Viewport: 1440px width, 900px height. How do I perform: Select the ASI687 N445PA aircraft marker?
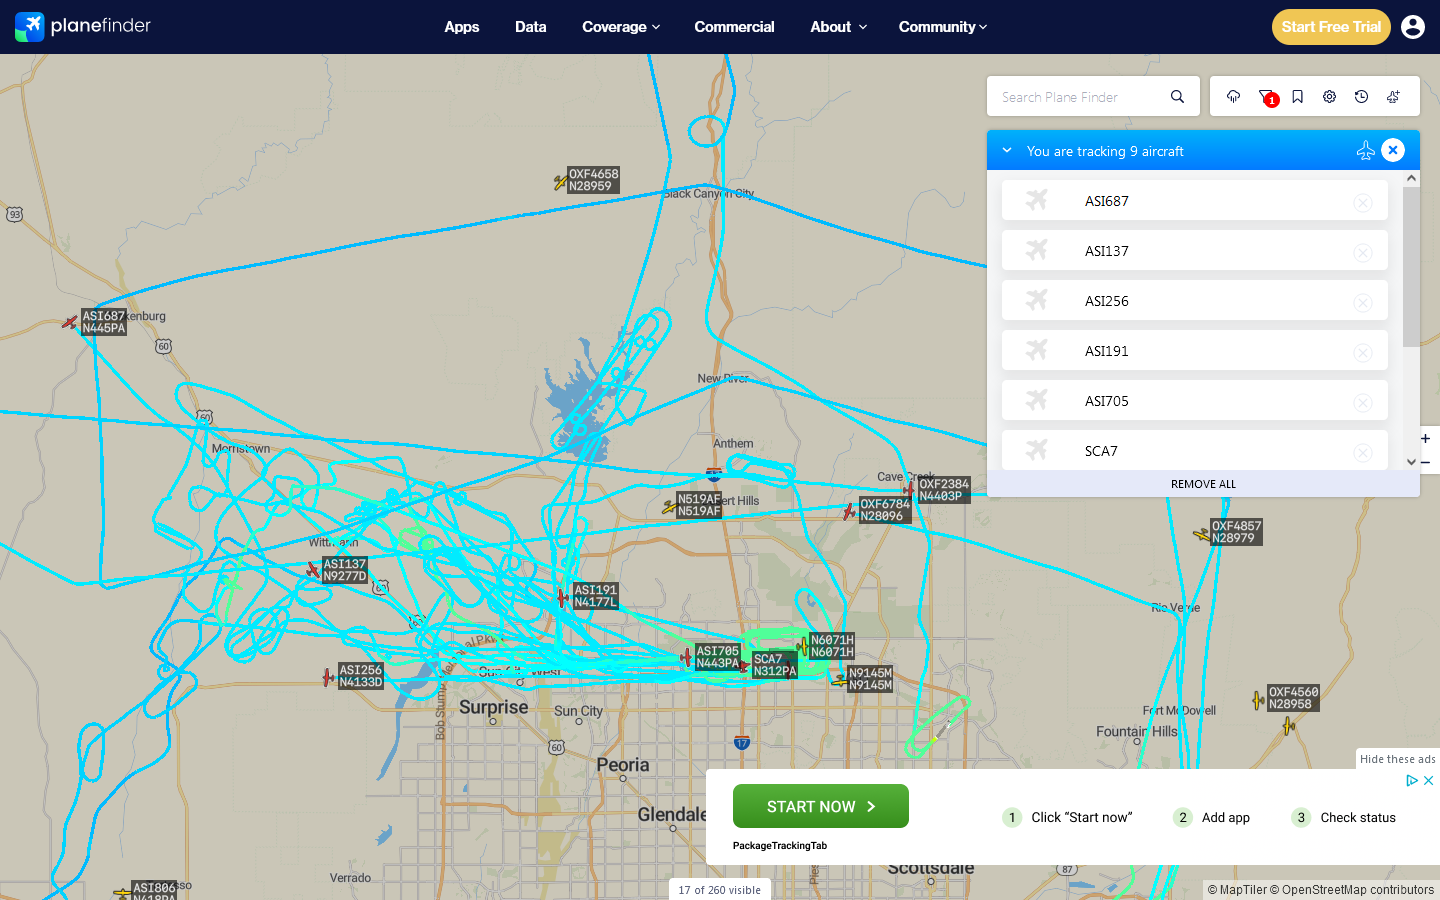[x=70, y=322]
